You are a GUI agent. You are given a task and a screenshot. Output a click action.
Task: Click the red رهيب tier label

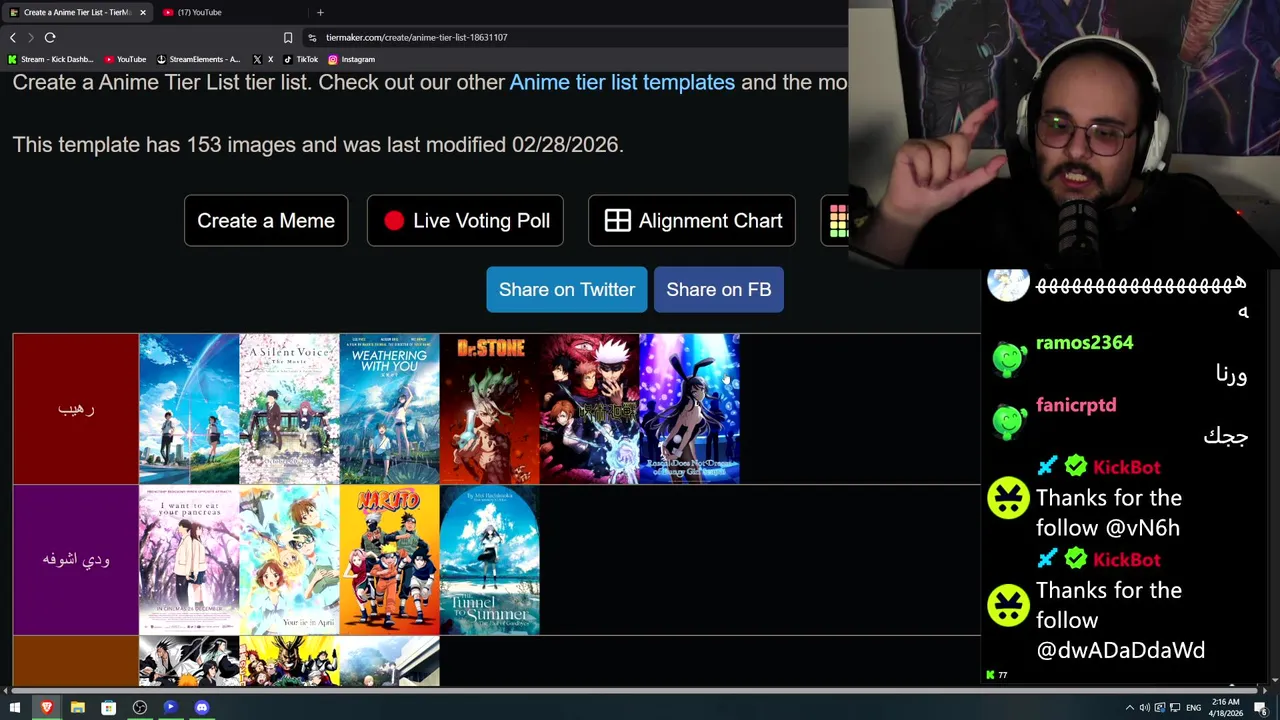point(76,409)
